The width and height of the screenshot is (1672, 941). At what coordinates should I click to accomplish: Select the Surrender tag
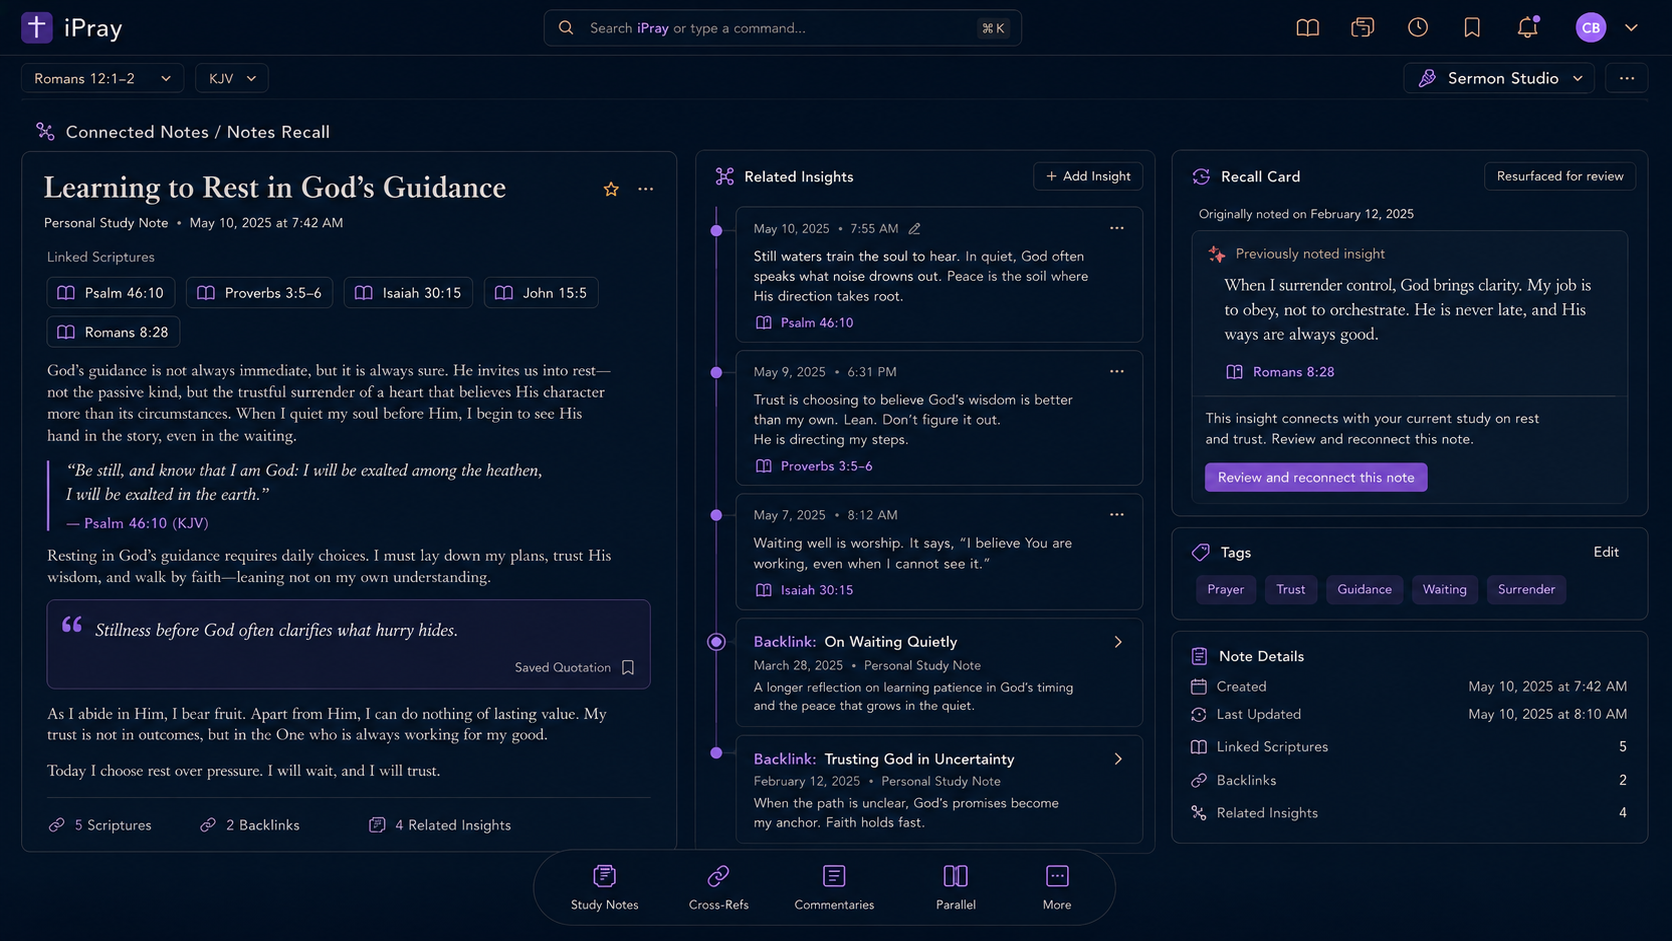1526,589
